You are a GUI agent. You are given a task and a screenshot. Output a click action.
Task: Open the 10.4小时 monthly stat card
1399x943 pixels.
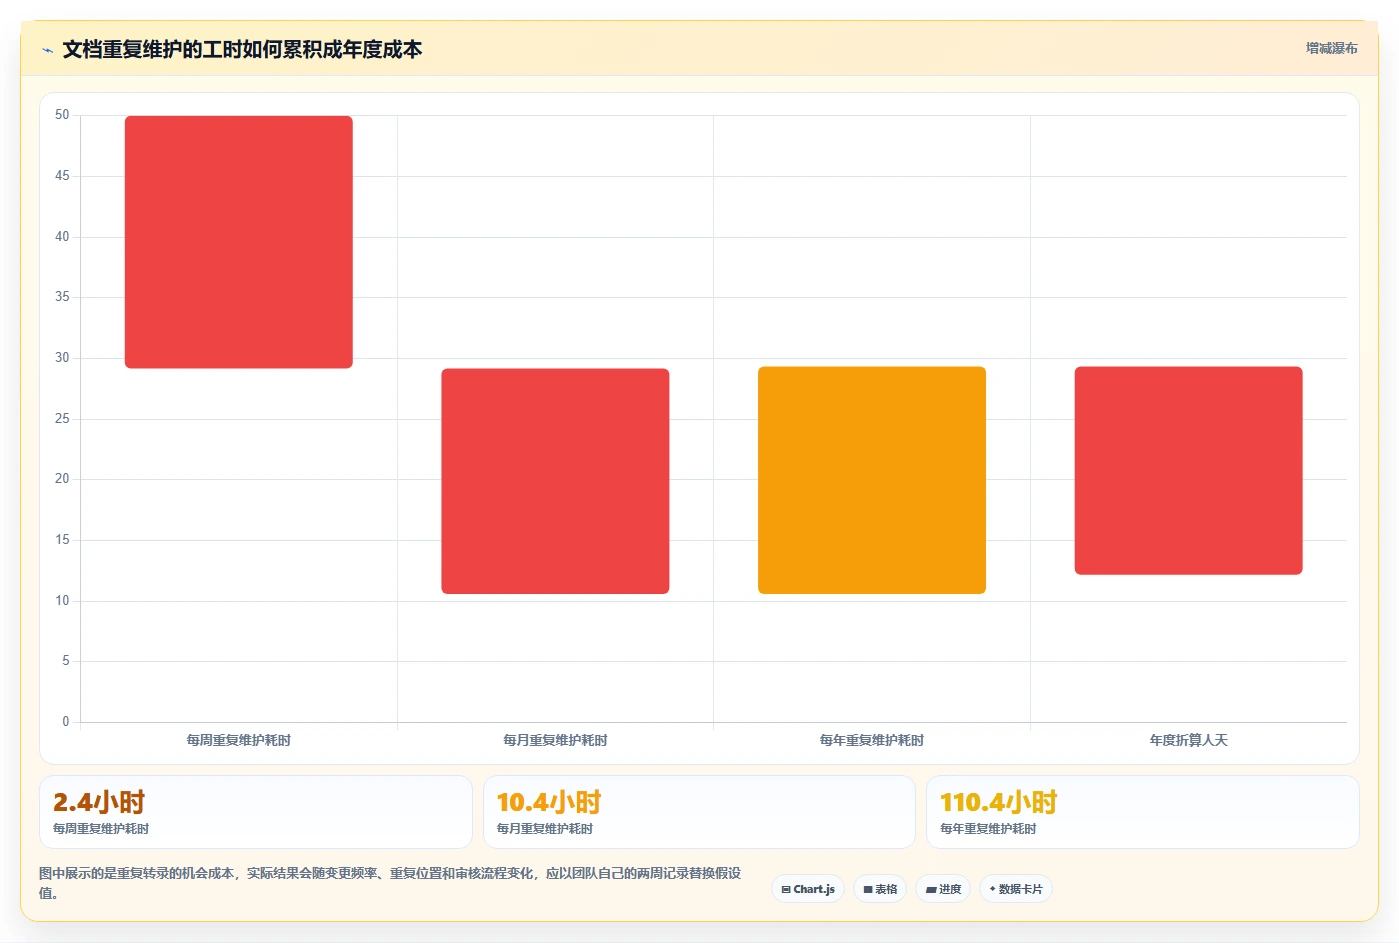click(699, 812)
